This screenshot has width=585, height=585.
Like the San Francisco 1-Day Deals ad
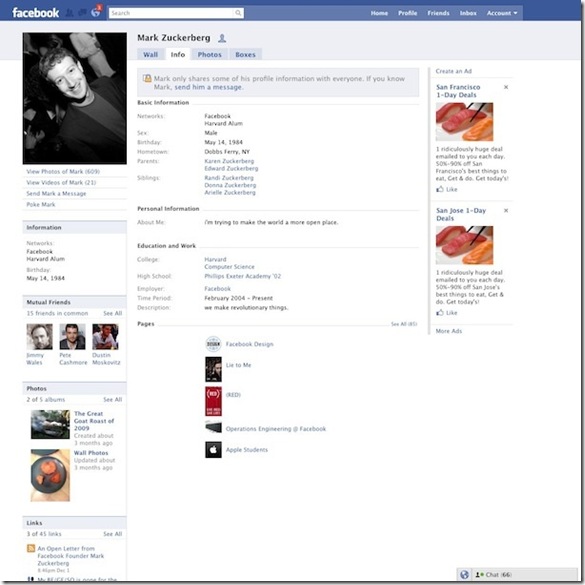[447, 189]
